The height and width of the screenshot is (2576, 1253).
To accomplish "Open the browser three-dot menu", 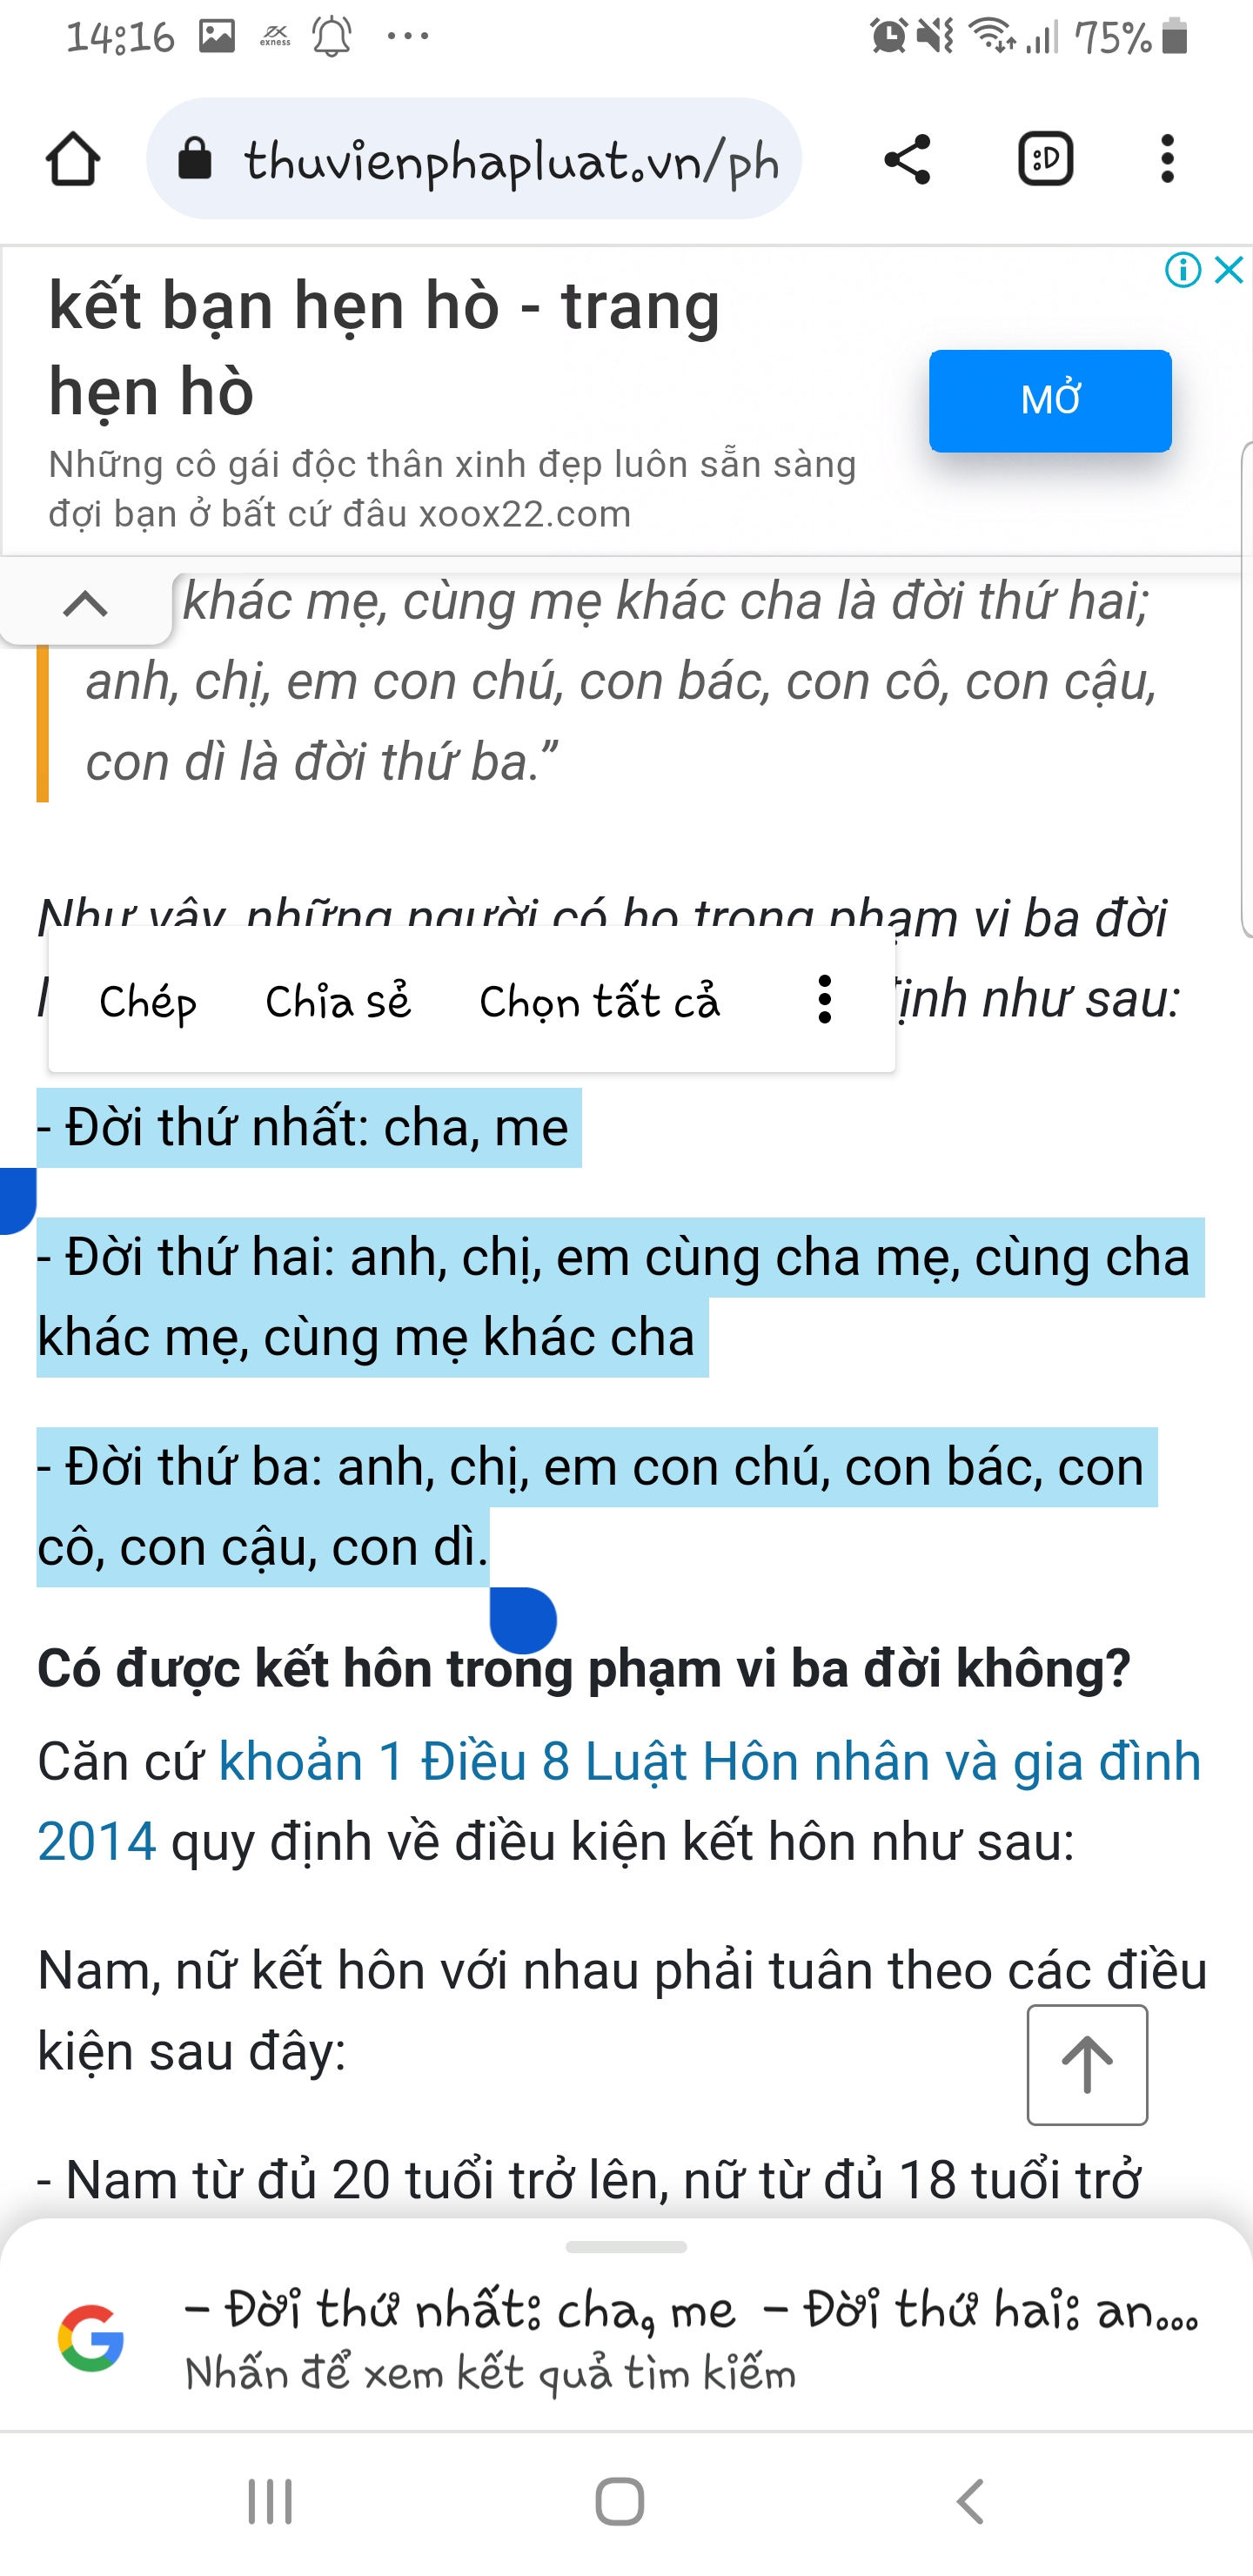I will pos(1167,159).
